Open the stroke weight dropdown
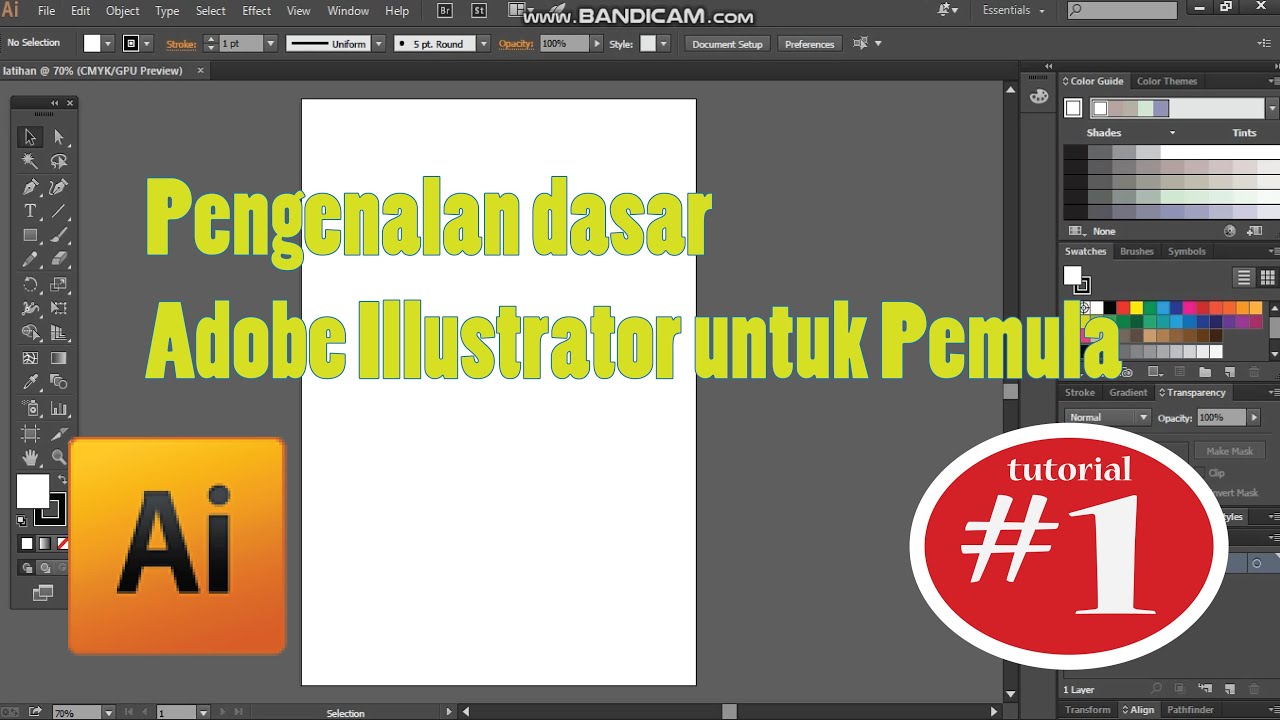 270,44
